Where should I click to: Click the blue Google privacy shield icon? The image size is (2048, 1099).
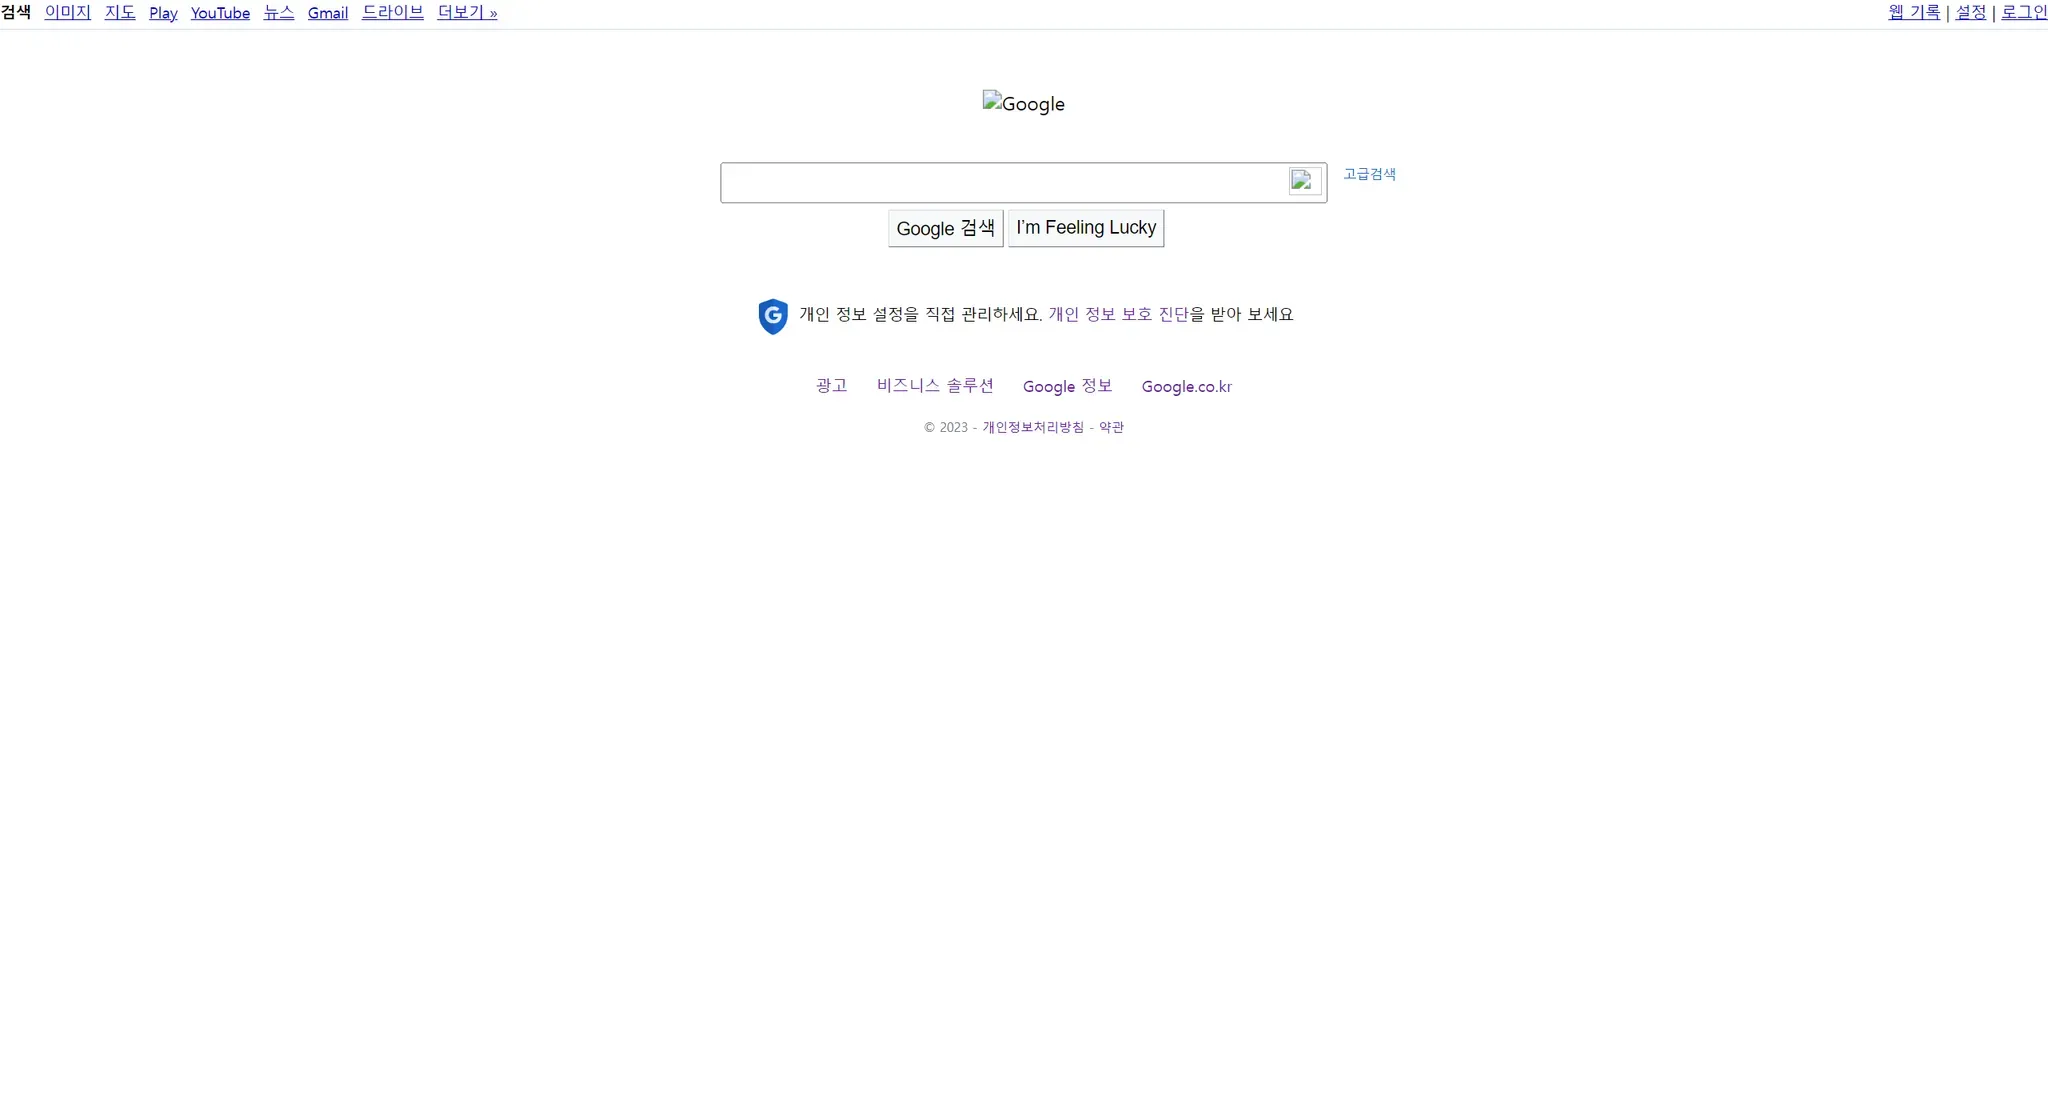(772, 315)
